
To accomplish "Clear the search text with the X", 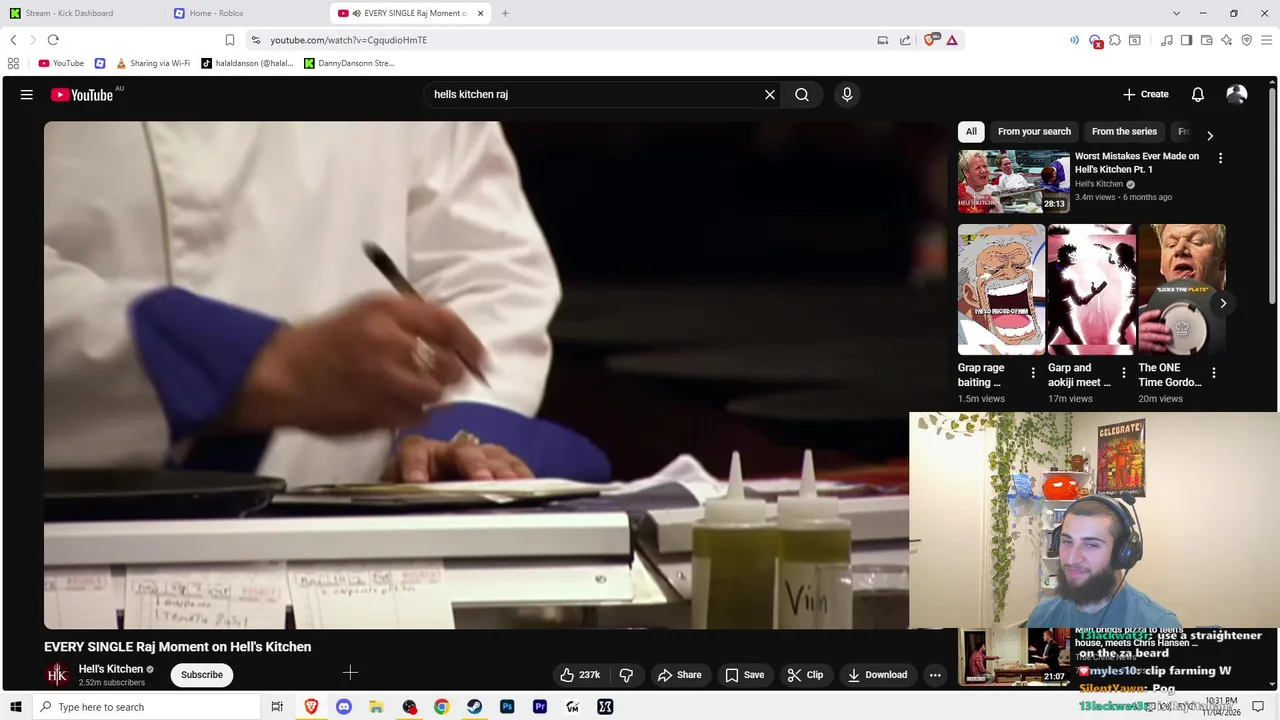I will [x=770, y=95].
